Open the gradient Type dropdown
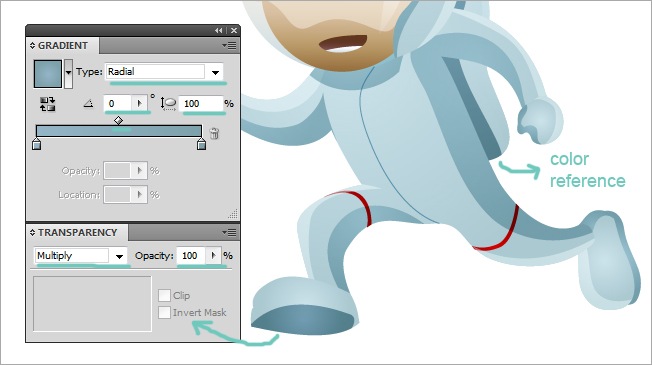The width and height of the screenshot is (652, 365). (x=215, y=72)
